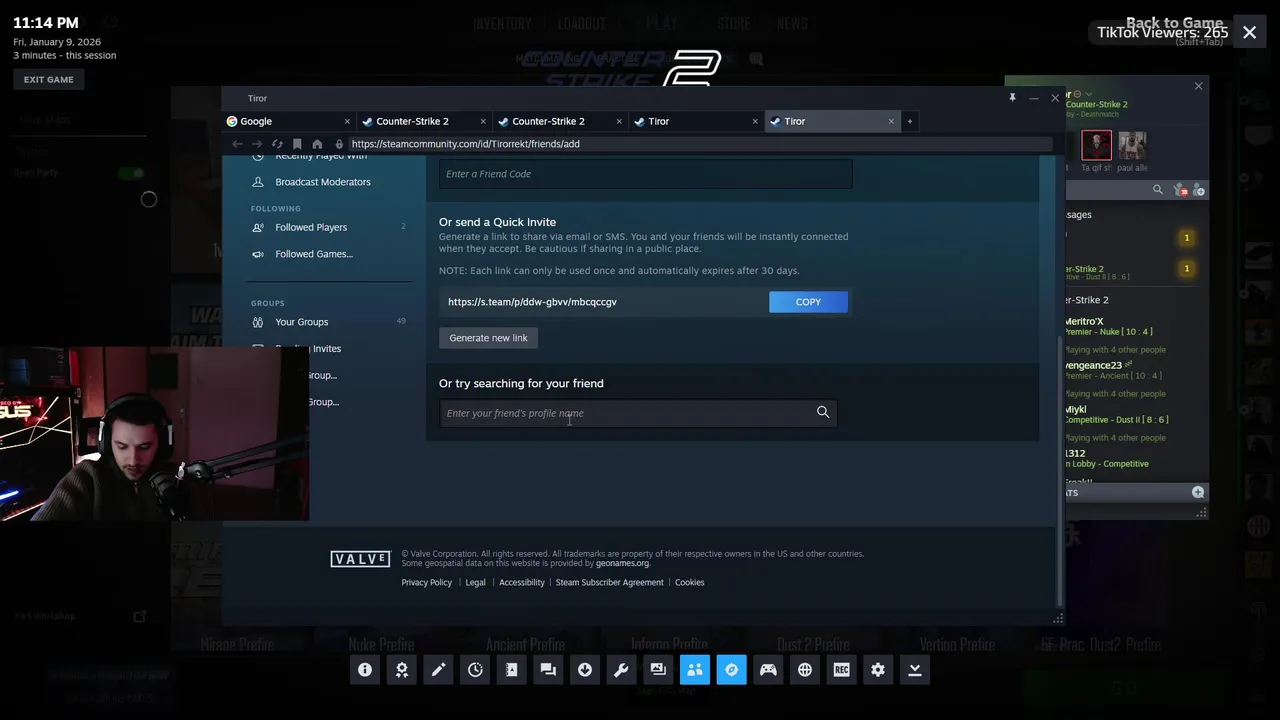Open the wrench Workshop icon
1280x720 pixels.
[x=621, y=670]
